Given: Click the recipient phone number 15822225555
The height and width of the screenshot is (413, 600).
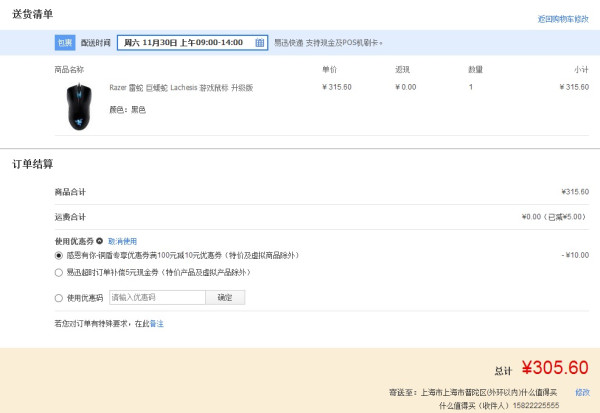Looking at the screenshot, I should pos(536,405).
